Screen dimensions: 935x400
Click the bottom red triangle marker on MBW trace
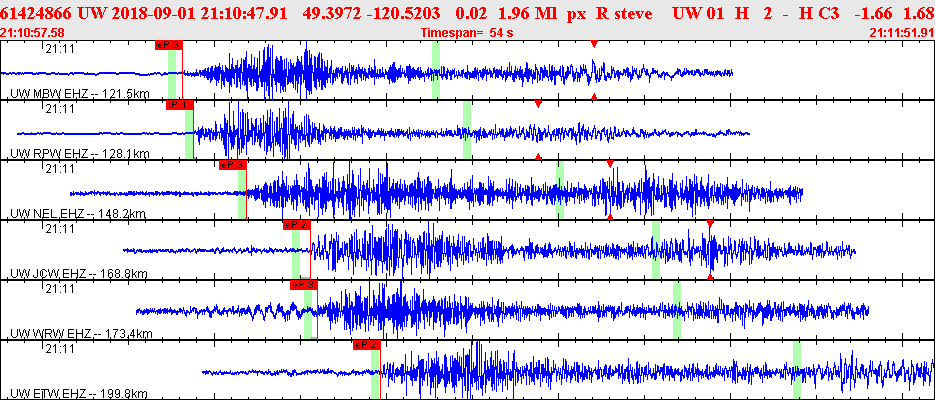point(594,96)
